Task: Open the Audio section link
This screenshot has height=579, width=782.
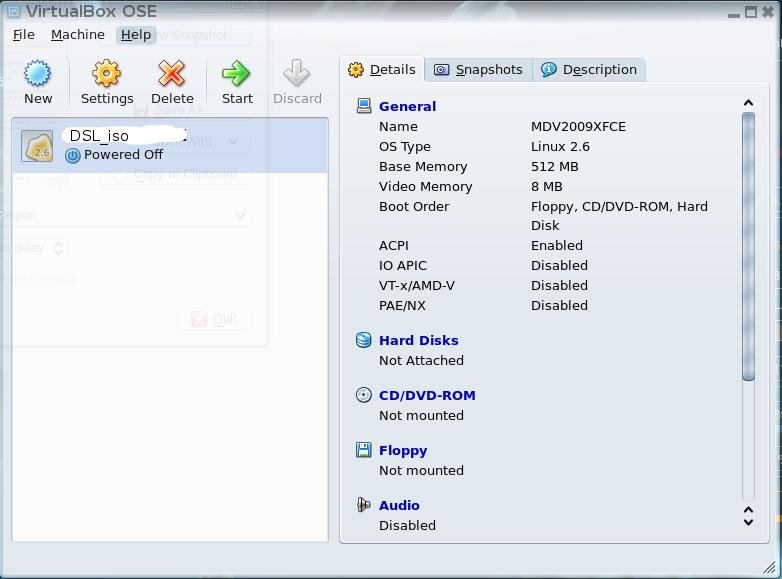Action: tap(399, 505)
